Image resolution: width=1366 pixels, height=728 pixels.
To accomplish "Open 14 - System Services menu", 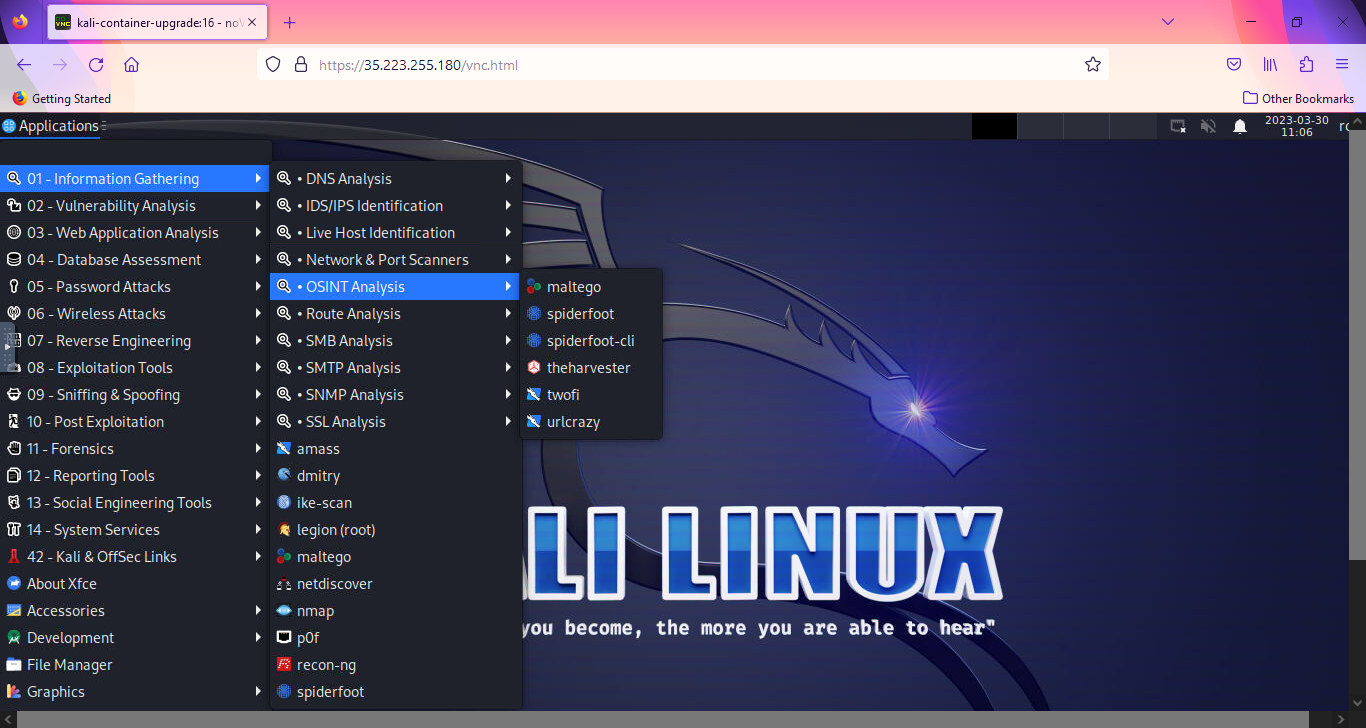I will (135, 530).
